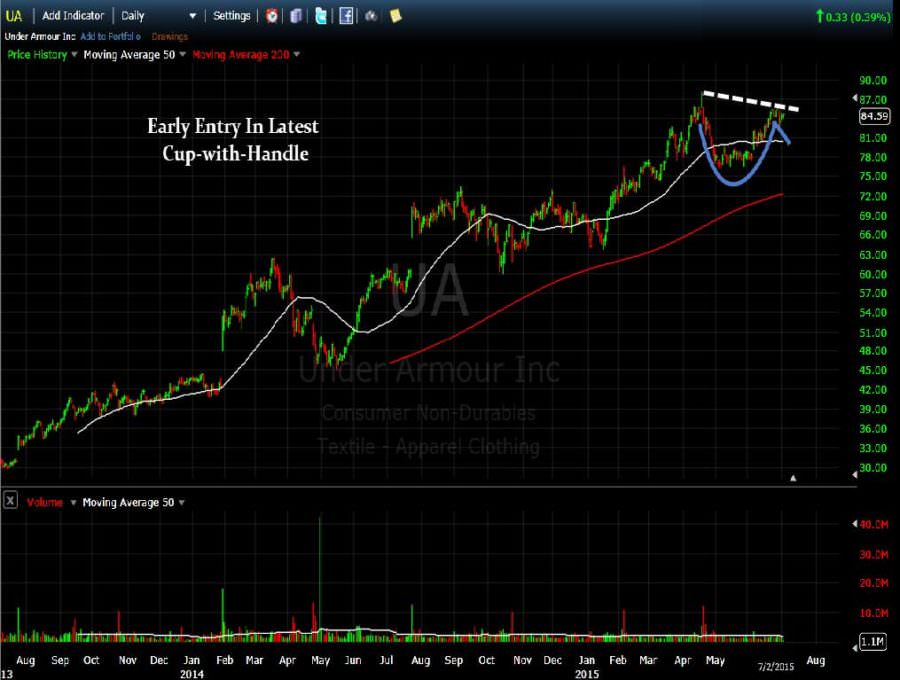Expand the Volume dropdown arrow
This screenshot has height=680, width=900.
(73, 503)
